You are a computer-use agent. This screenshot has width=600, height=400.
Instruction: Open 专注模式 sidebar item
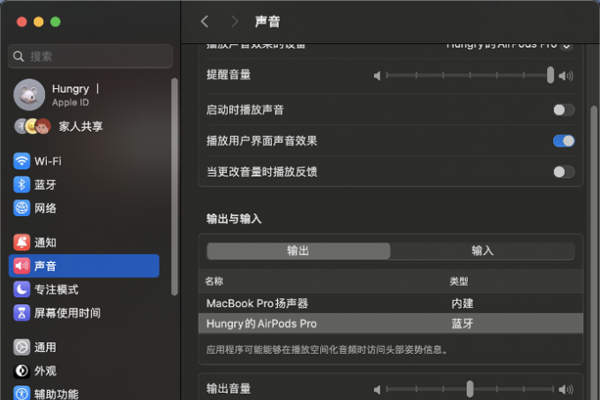pyautogui.click(x=84, y=289)
